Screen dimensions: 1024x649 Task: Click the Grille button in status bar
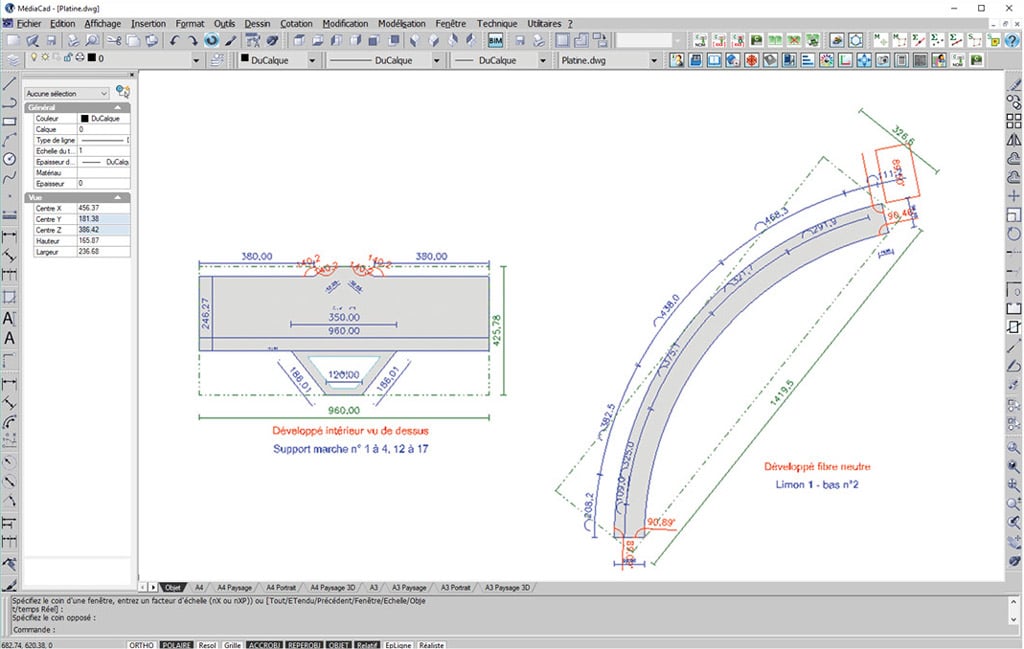click(232, 644)
